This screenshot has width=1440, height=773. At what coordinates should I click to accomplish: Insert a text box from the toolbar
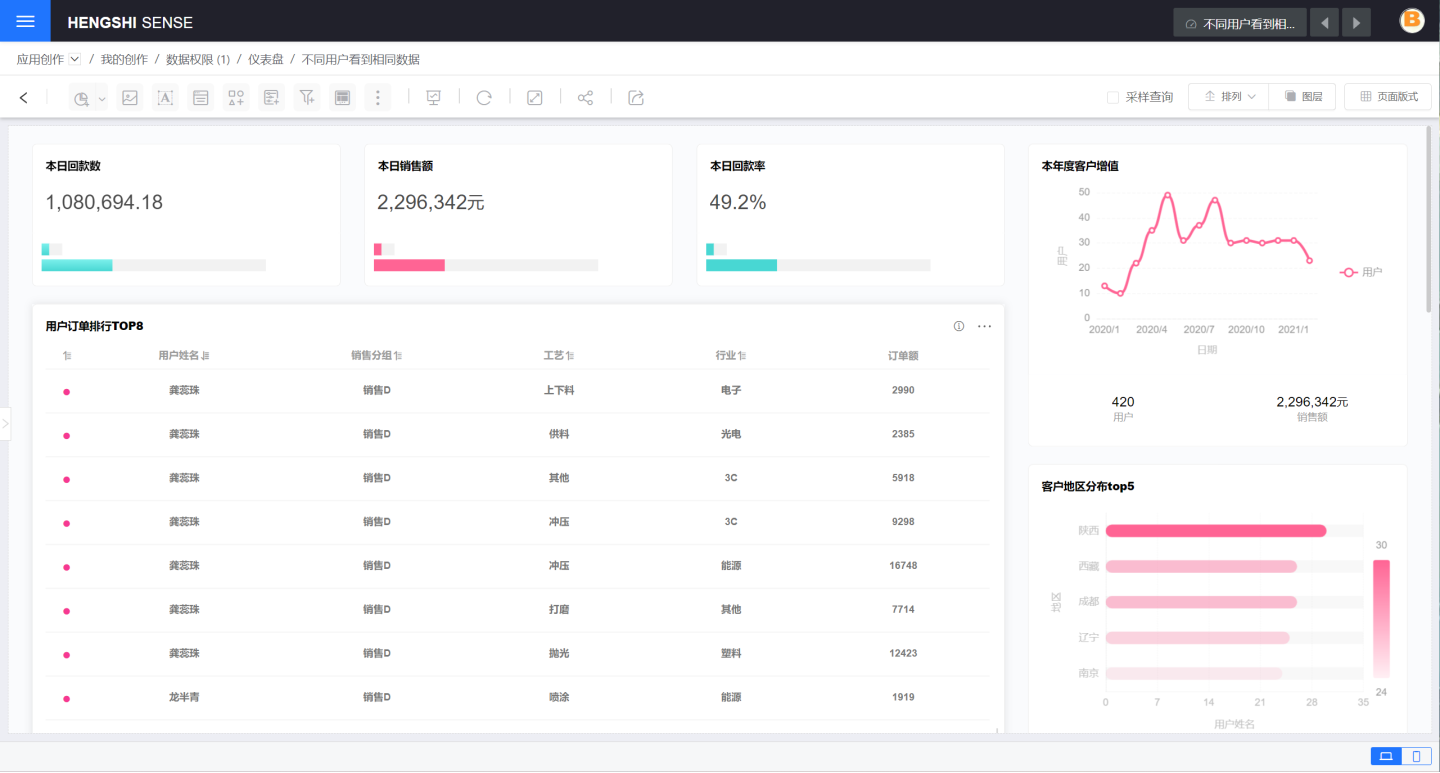[x=165, y=97]
